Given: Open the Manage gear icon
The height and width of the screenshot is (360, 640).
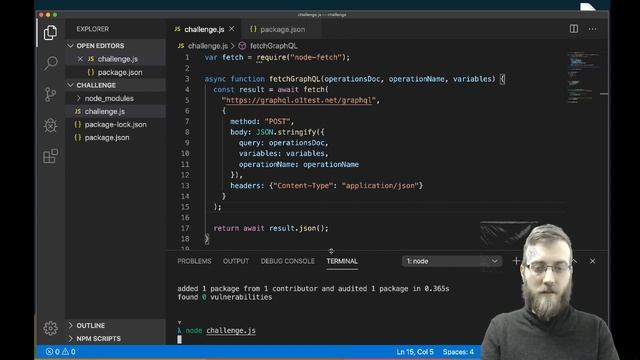Looking at the screenshot, I should [x=50, y=328].
